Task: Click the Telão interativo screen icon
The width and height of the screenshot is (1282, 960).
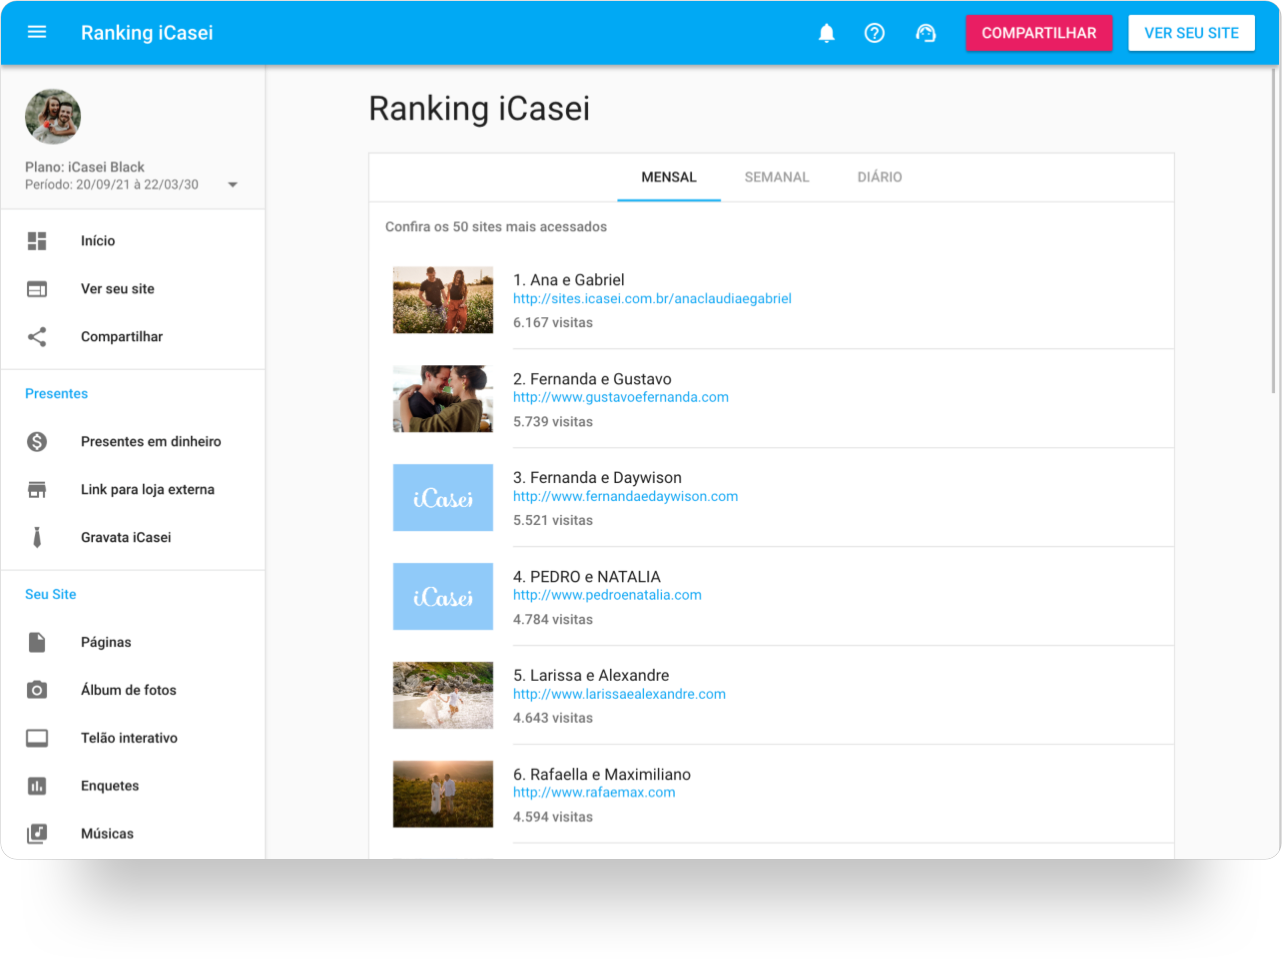Action: tap(37, 738)
